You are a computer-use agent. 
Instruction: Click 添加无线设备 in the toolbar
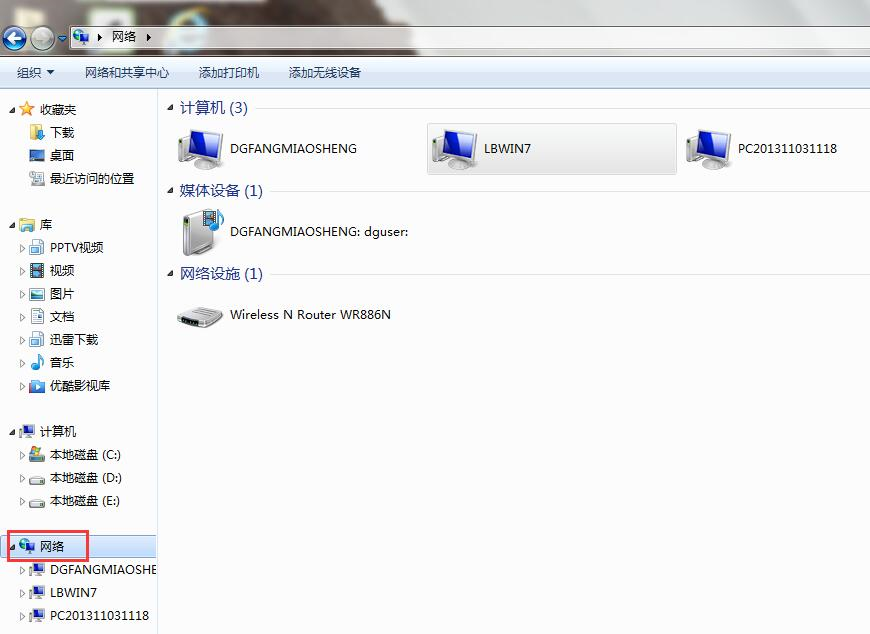(x=325, y=73)
